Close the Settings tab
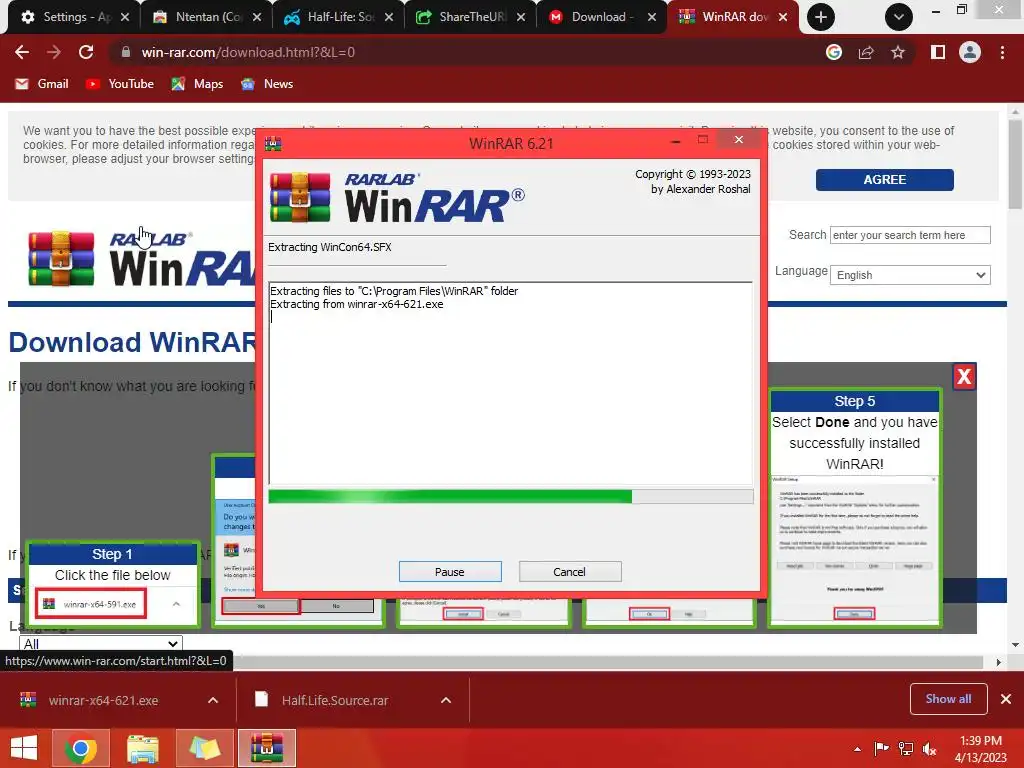 (125, 17)
